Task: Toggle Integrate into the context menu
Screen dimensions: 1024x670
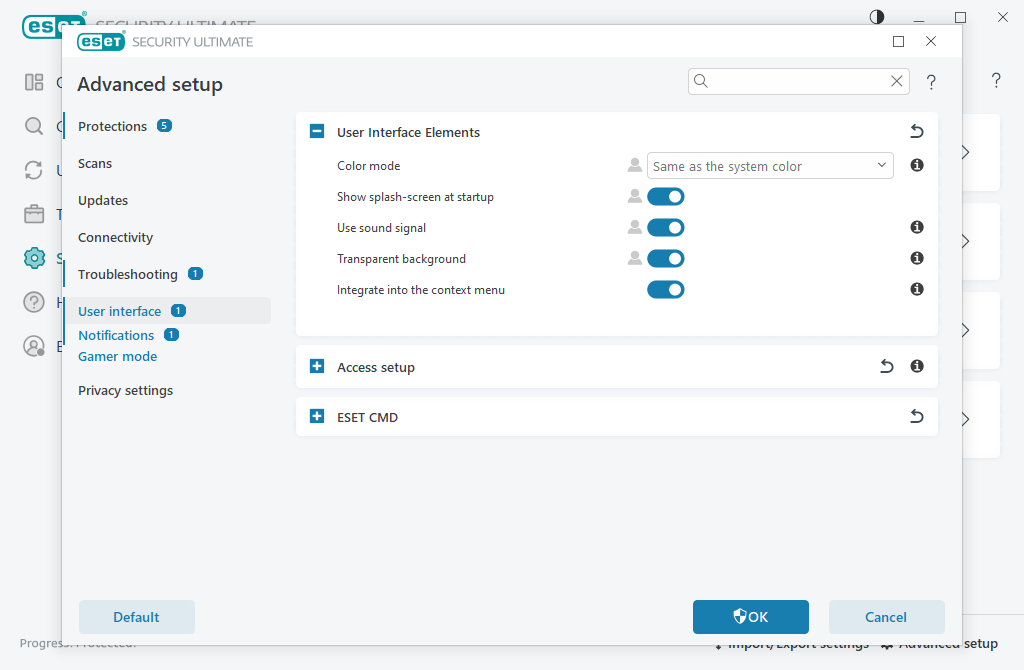Action: click(x=665, y=289)
